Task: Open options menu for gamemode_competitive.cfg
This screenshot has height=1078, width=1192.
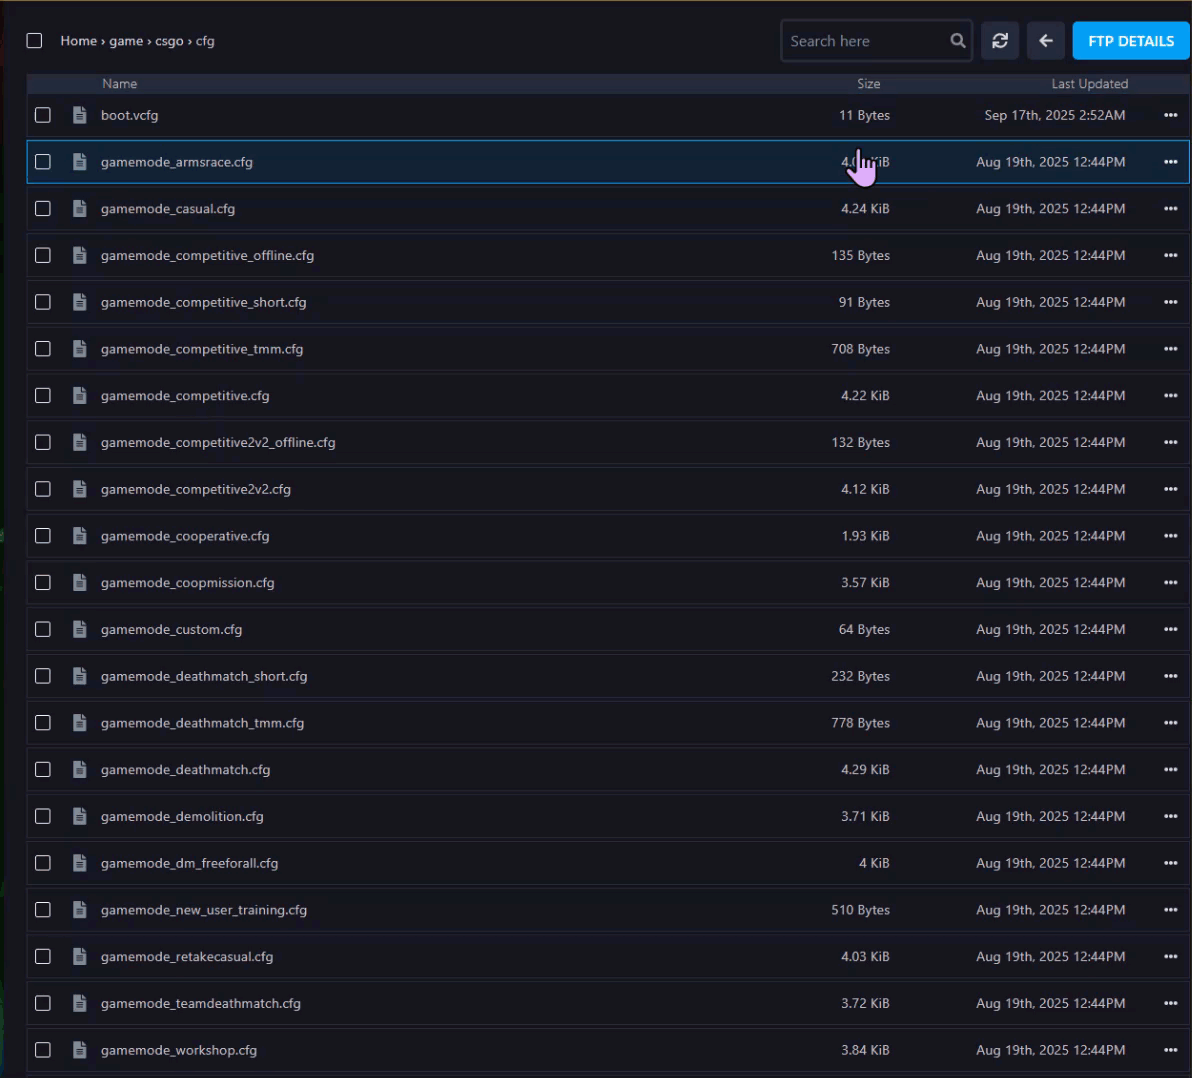Action: 1170,396
